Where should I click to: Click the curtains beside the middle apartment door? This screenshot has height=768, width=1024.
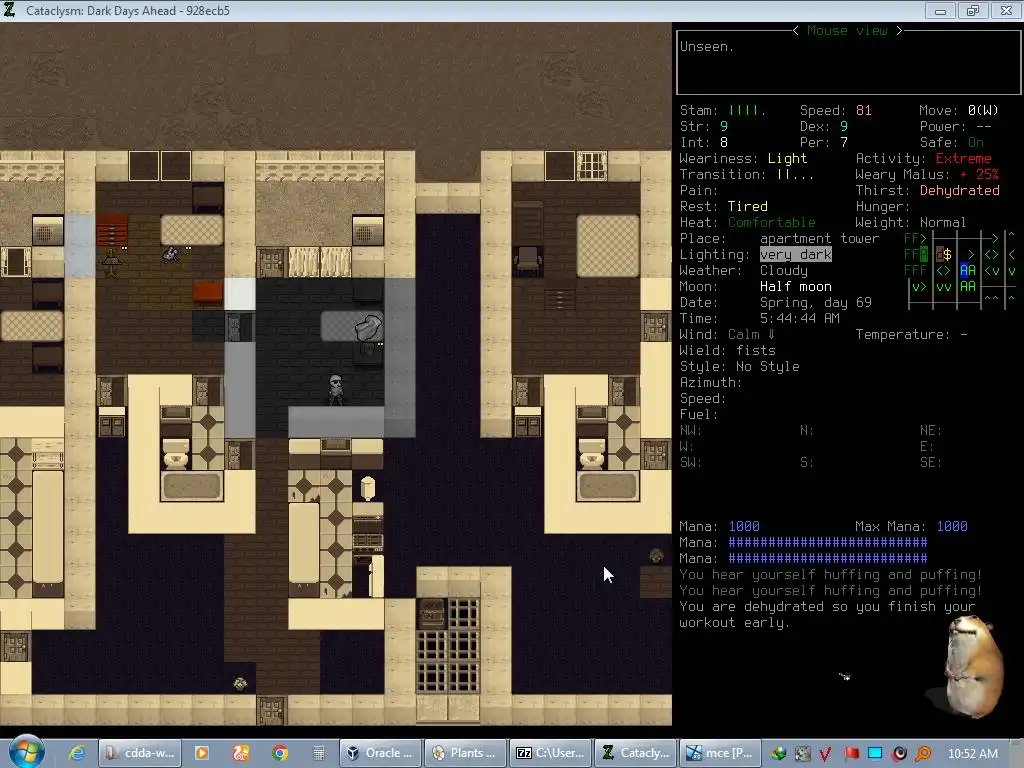pyautogui.click(x=320, y=261)
